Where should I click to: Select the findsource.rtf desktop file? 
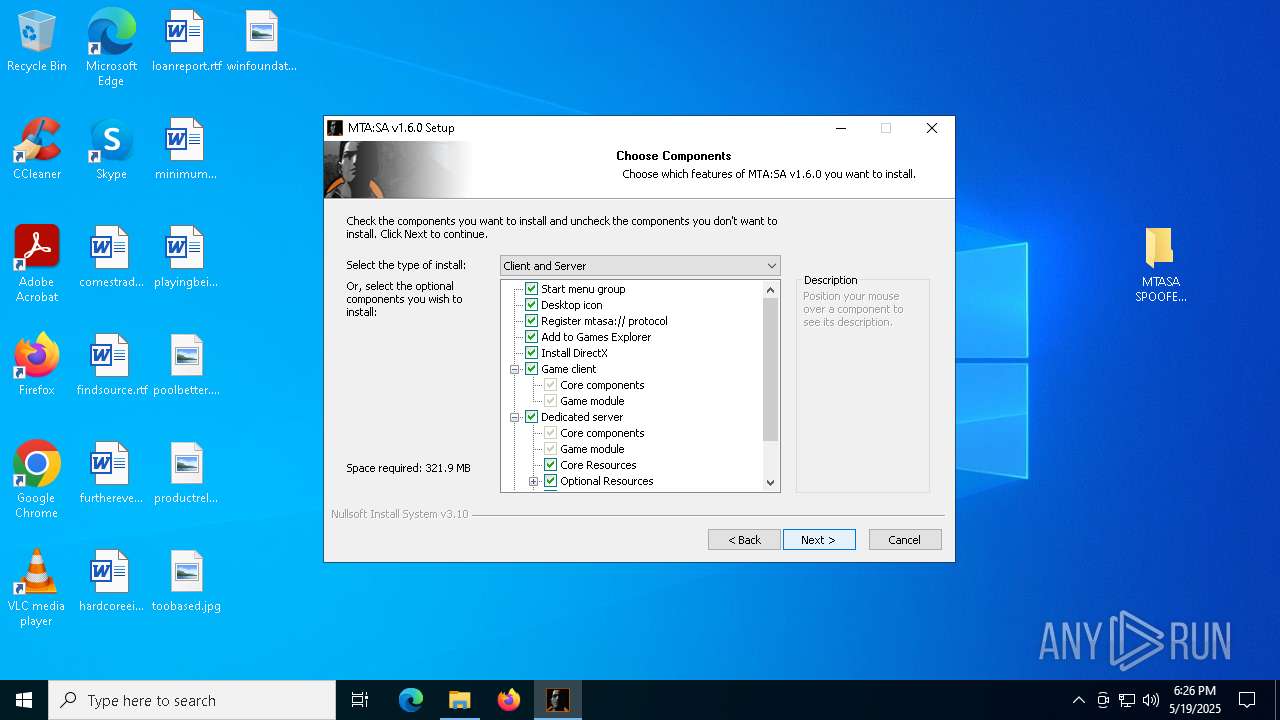[x=111, y=366]
